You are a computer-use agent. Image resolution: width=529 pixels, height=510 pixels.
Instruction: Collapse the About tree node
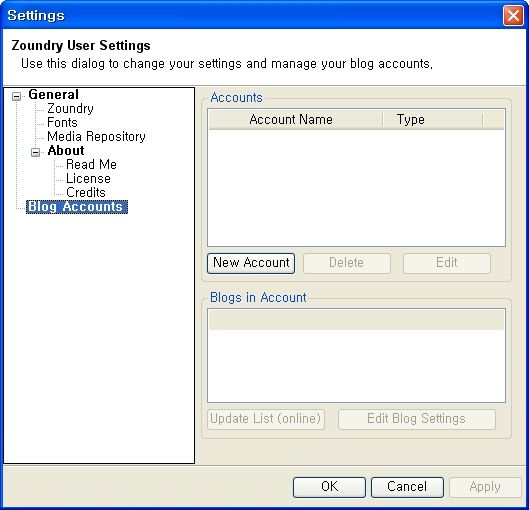[x=35, y=152]
